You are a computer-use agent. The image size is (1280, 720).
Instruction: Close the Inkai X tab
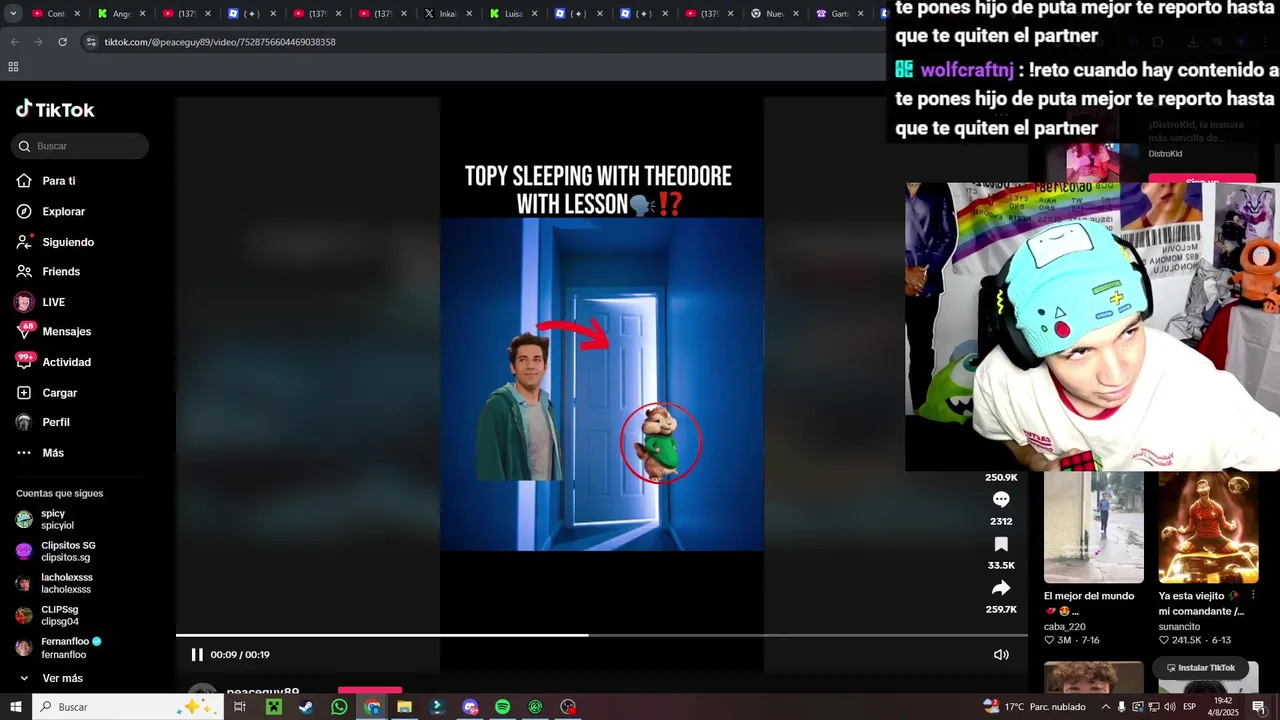469,14
